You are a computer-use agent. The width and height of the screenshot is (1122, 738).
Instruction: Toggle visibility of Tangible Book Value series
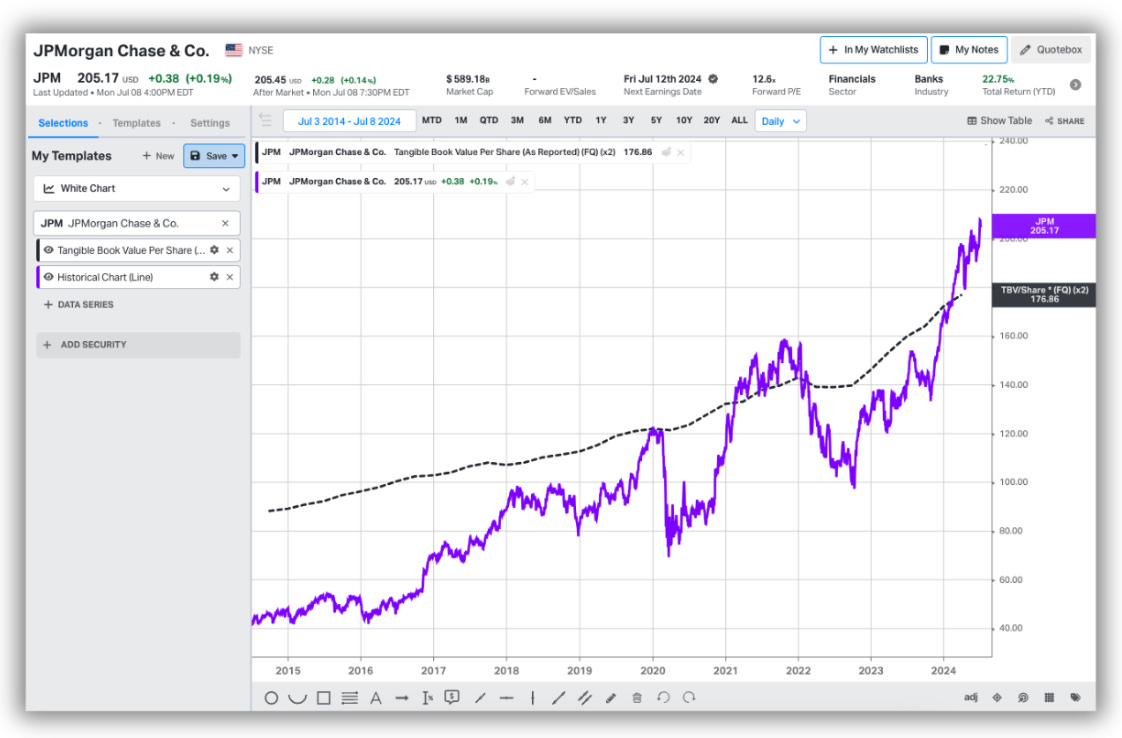(x=49, y=250)
